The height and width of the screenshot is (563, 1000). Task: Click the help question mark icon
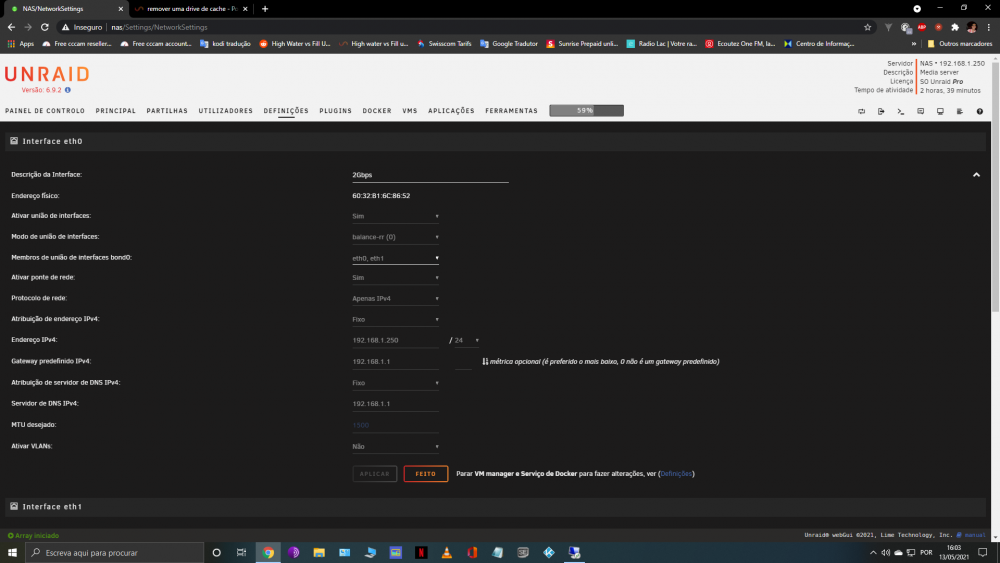pyautogui.click(x=980, y=111)
